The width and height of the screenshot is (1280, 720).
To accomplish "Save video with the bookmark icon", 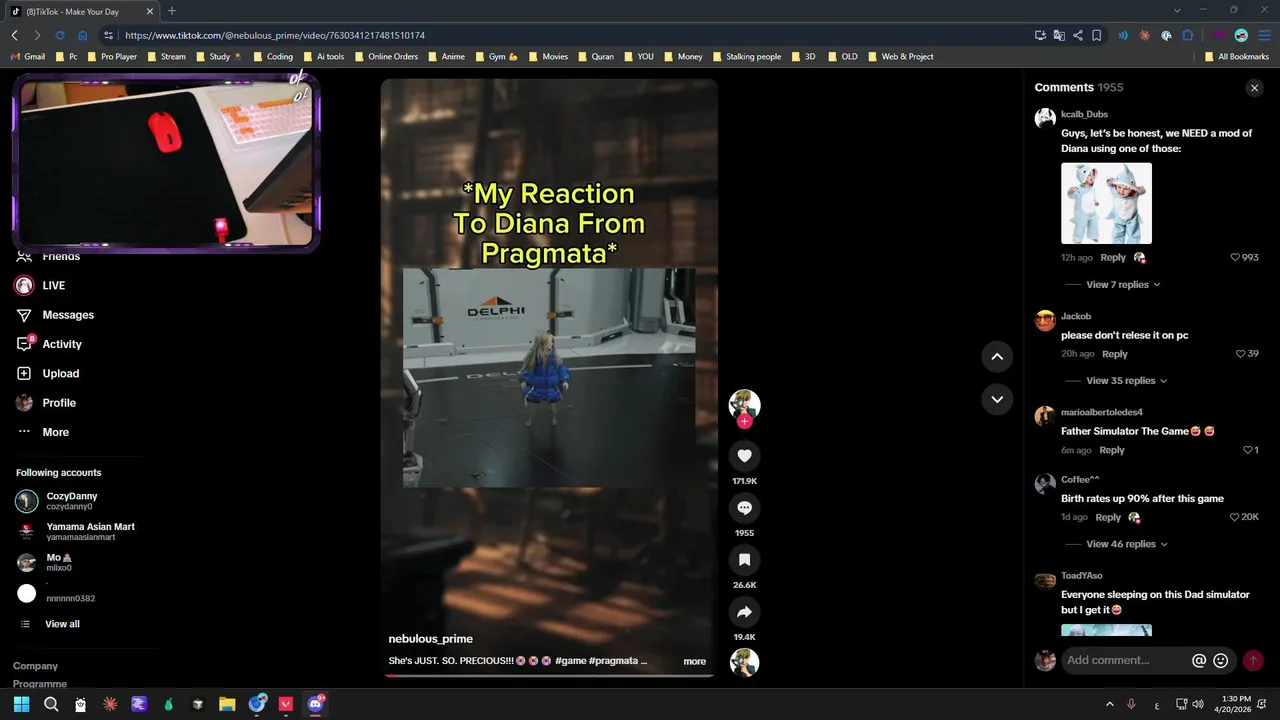I will pyautogui.click(x=744, y=560).
